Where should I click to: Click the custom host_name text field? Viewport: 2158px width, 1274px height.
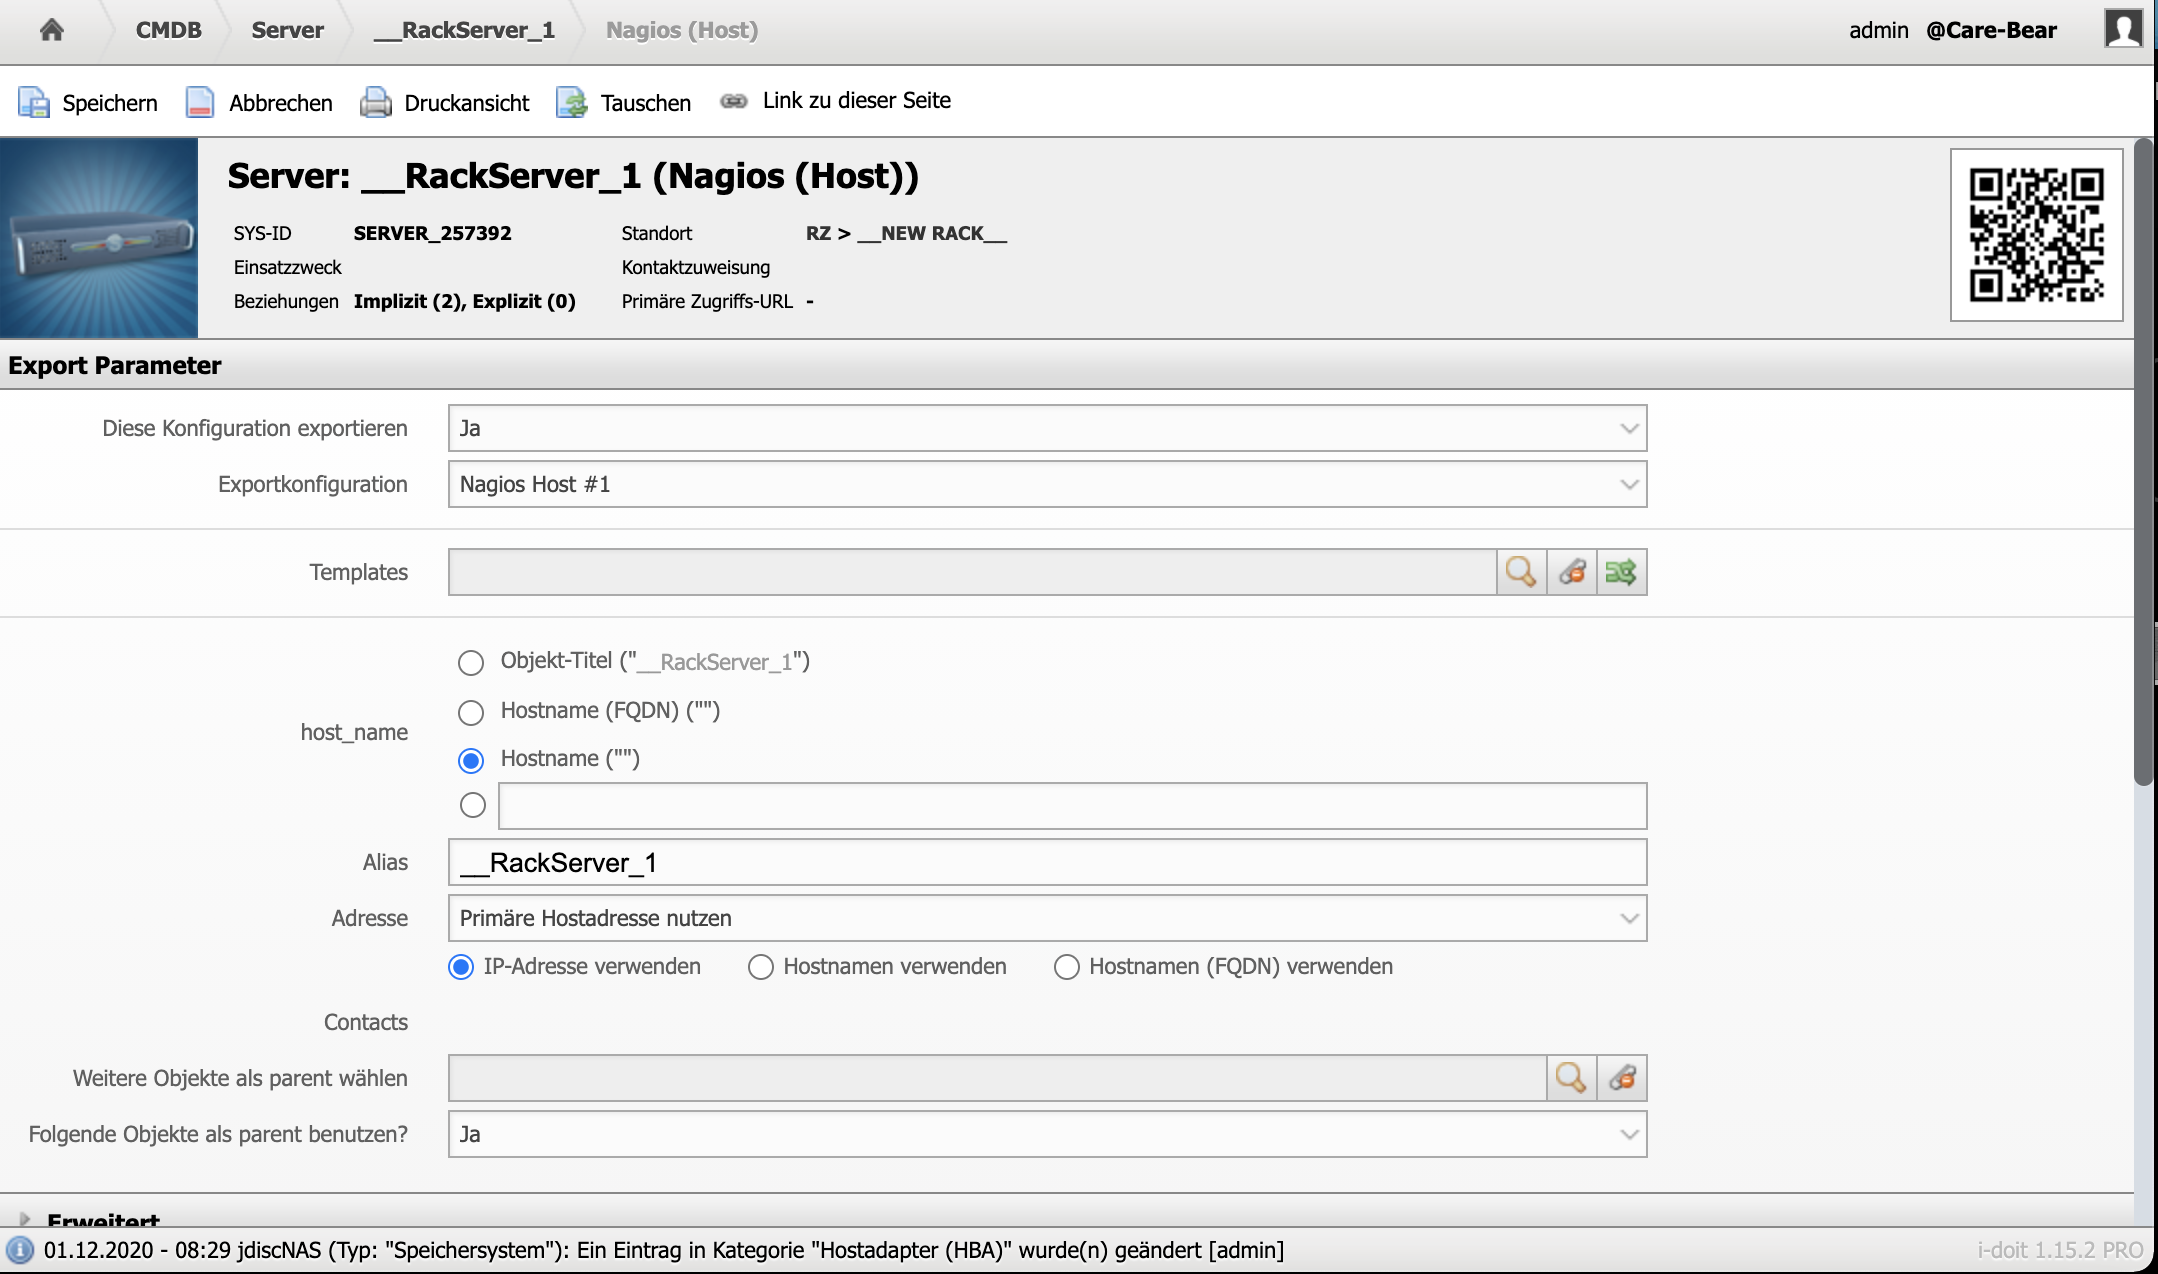1072,806
